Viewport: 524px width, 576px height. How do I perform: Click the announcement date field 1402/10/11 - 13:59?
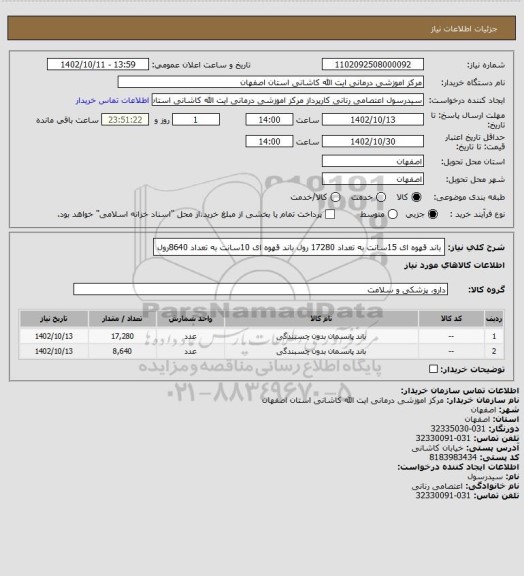tap(98, 64)
